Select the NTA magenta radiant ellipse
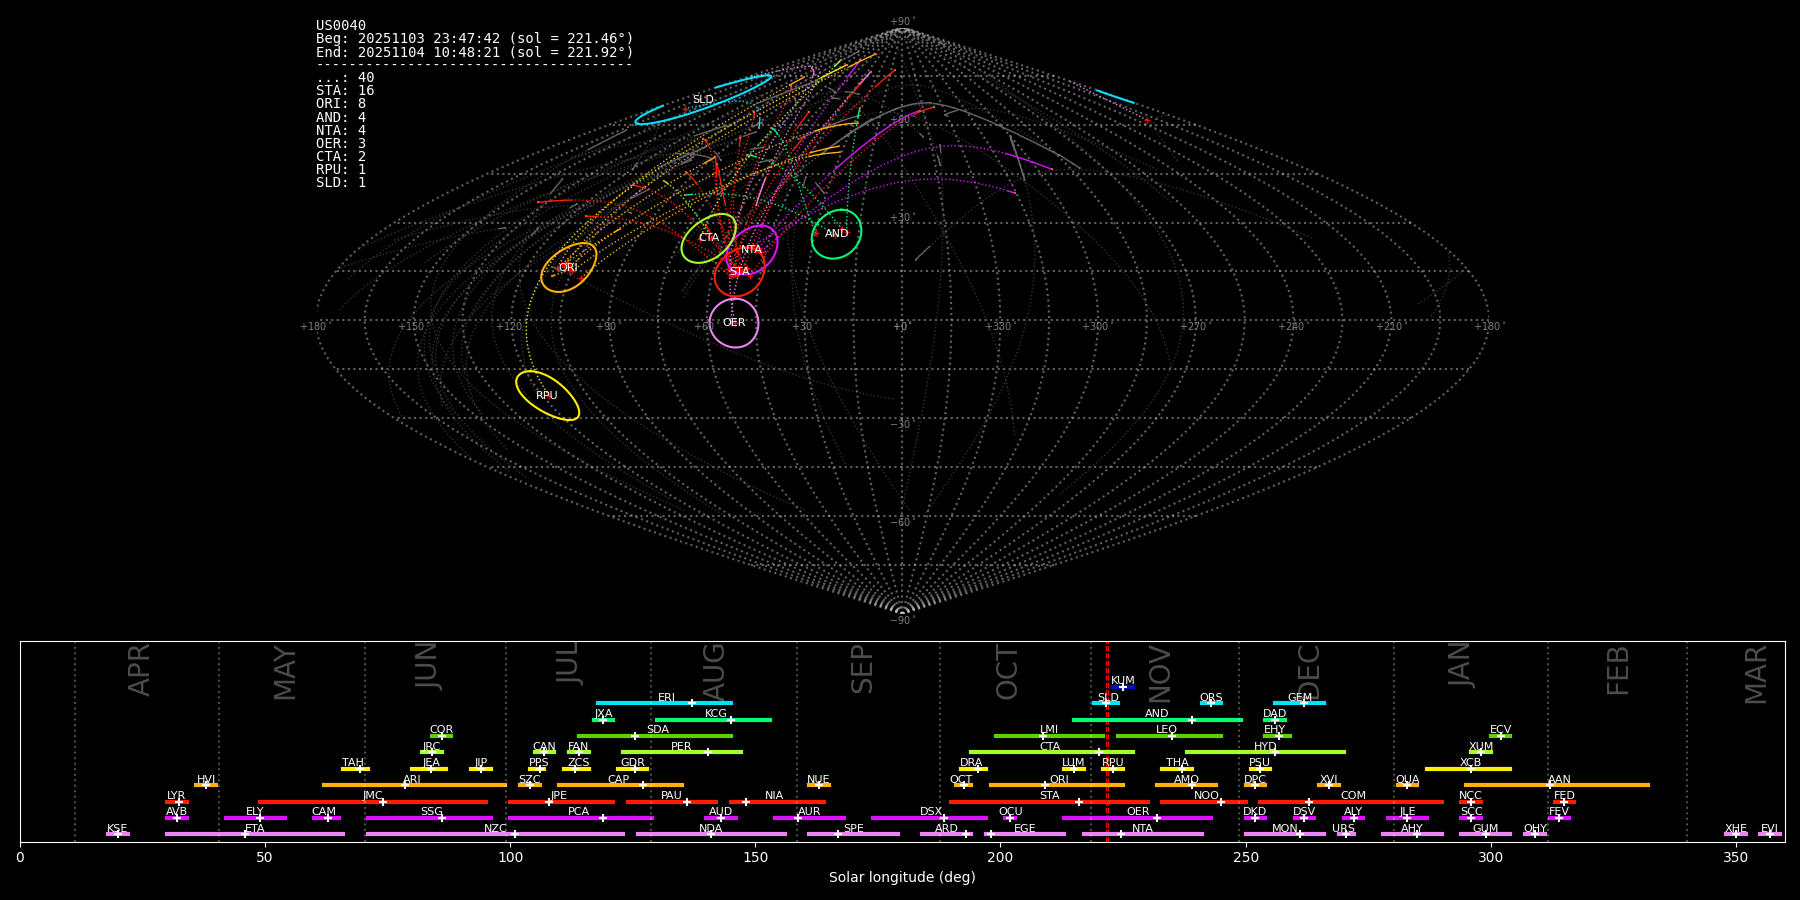 tap(751, 250)
